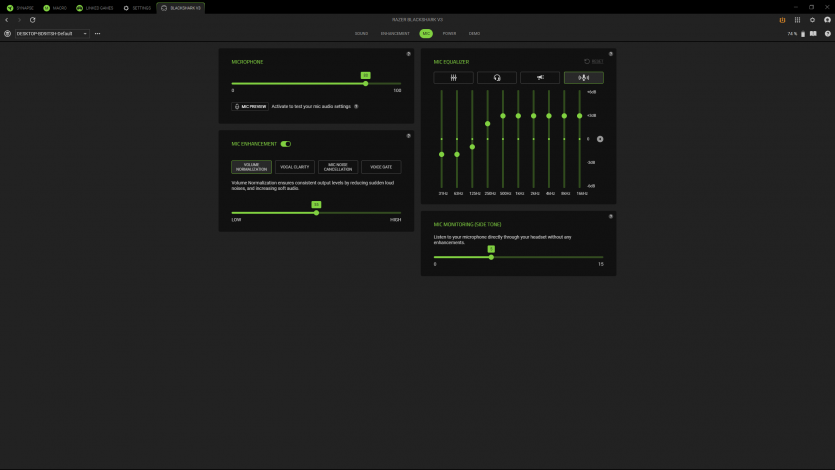The image size is (835, 470).
Task: Select the Voice Gate enhancement mode
Action: 380,167
